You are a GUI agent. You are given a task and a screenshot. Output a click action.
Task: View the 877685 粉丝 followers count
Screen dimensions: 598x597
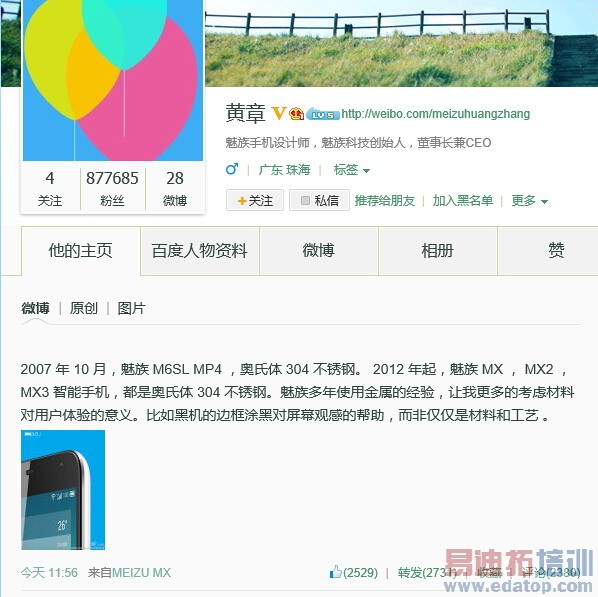click(112, 188)
